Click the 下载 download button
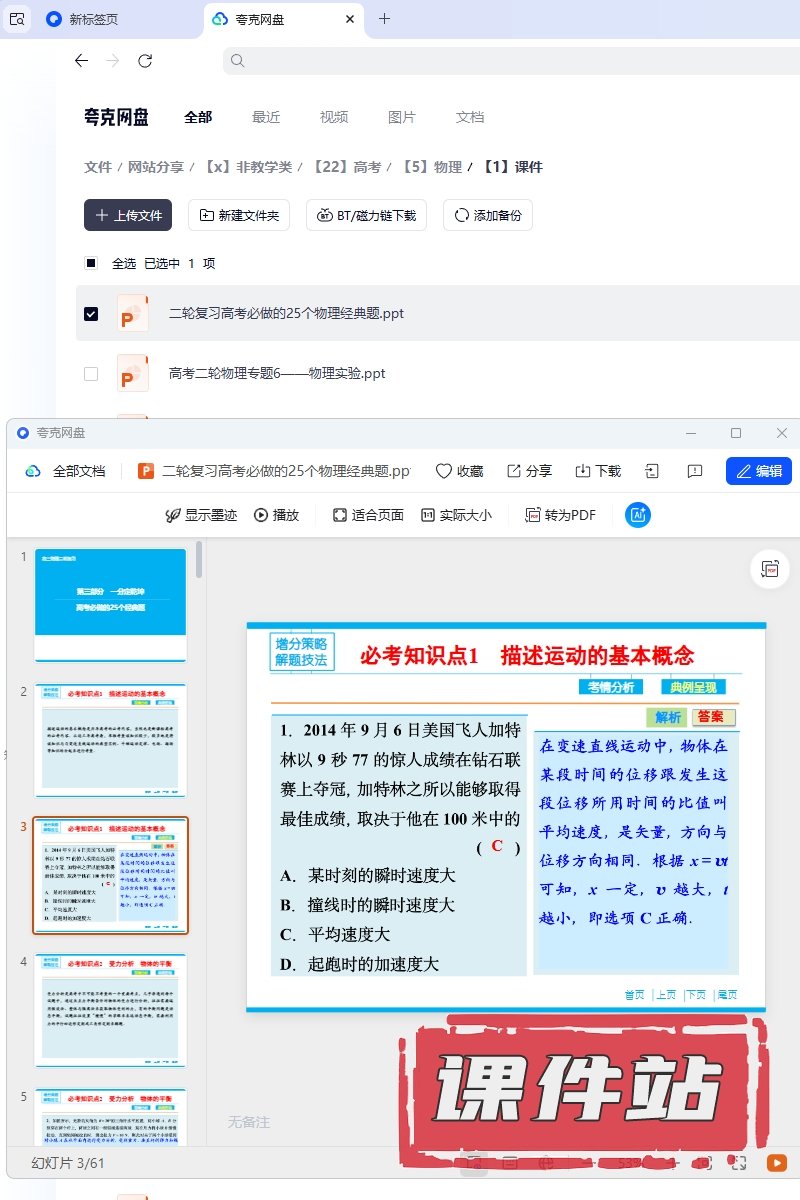The height and width of the screenshot is (1200, 800). point(597,471)
